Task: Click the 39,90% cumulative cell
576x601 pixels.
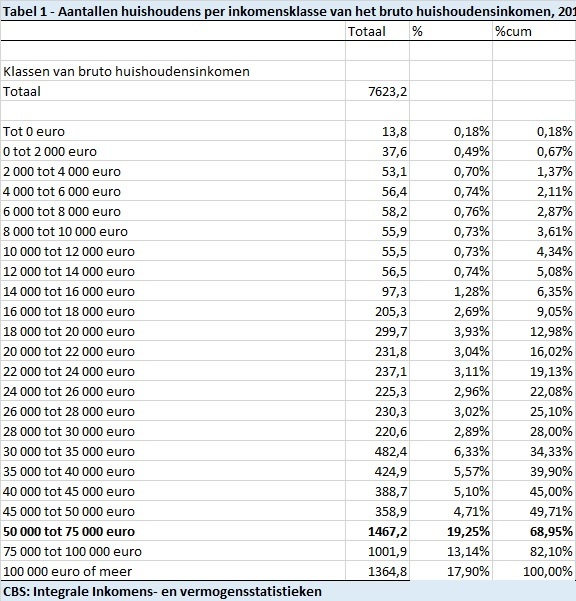Action: click(534, 471)
